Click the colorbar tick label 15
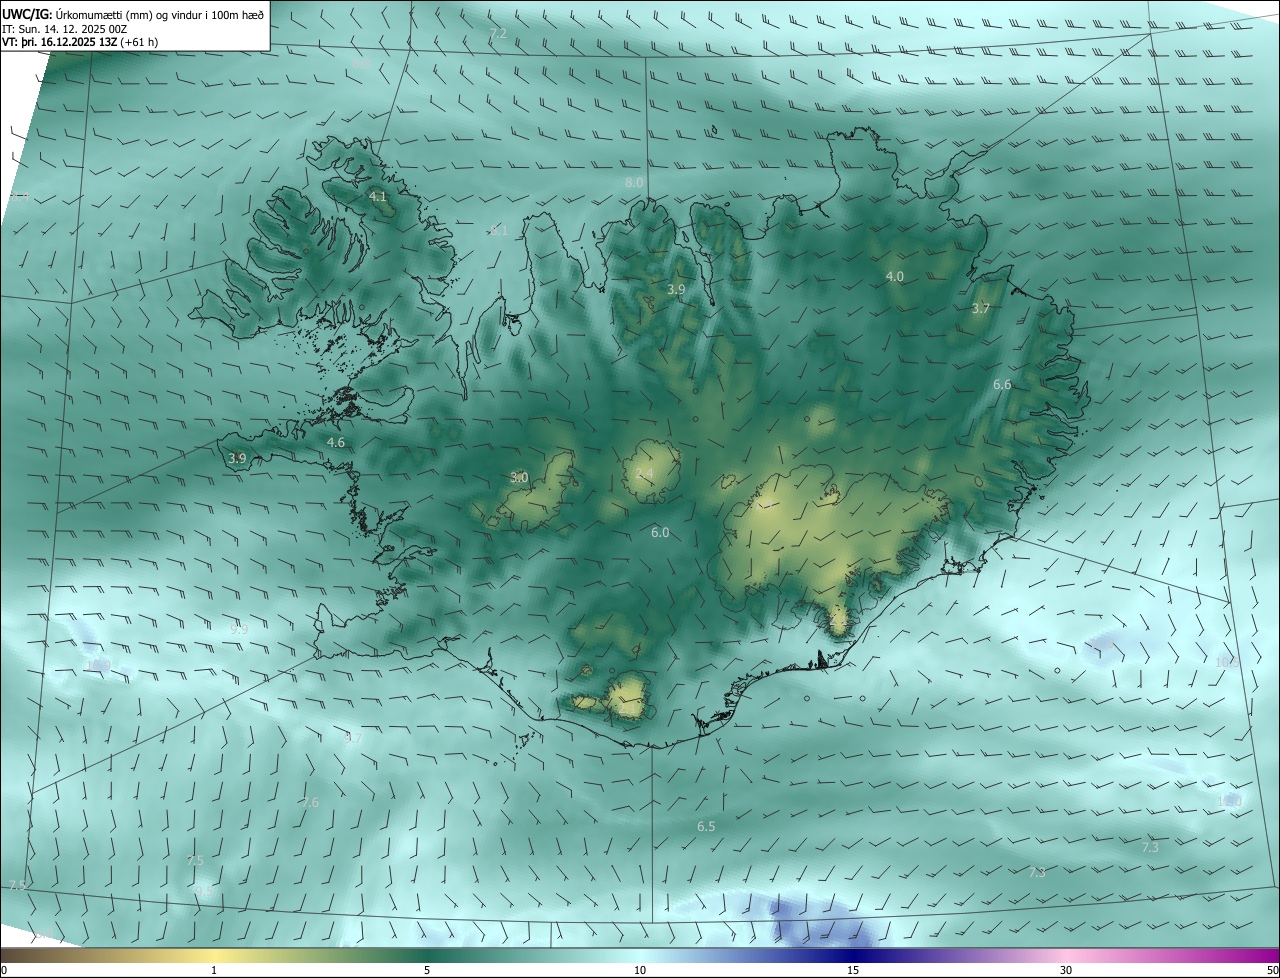1280x978 pixels. 853,970
